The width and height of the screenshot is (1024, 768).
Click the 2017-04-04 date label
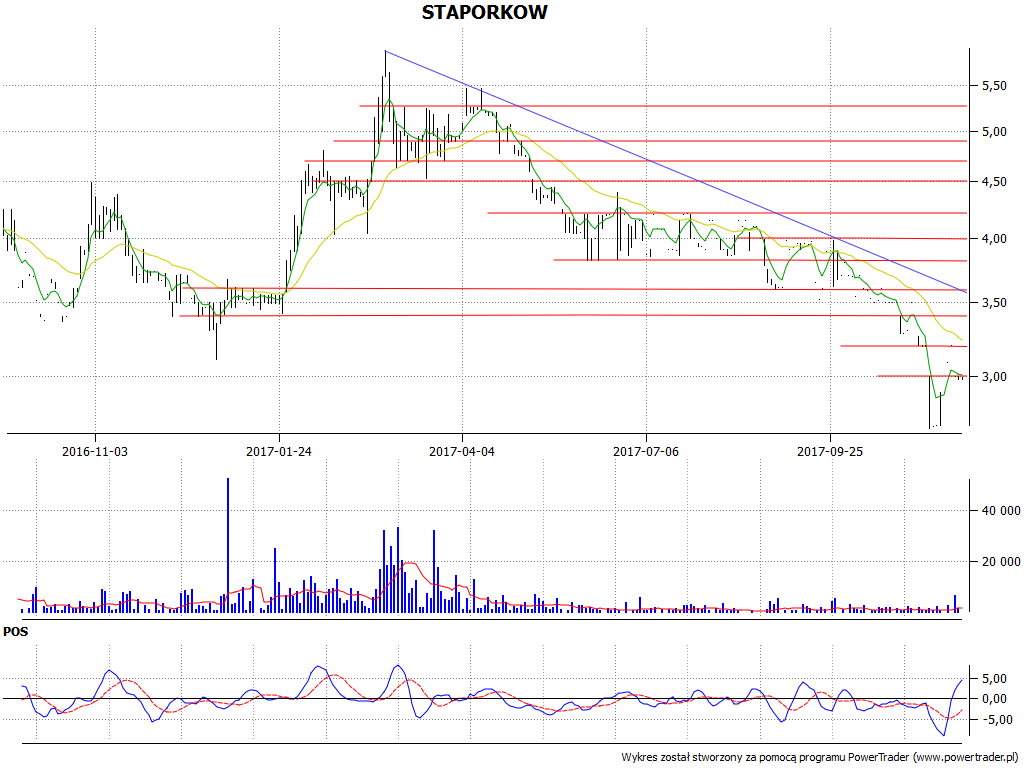click(x=462, y=451)
